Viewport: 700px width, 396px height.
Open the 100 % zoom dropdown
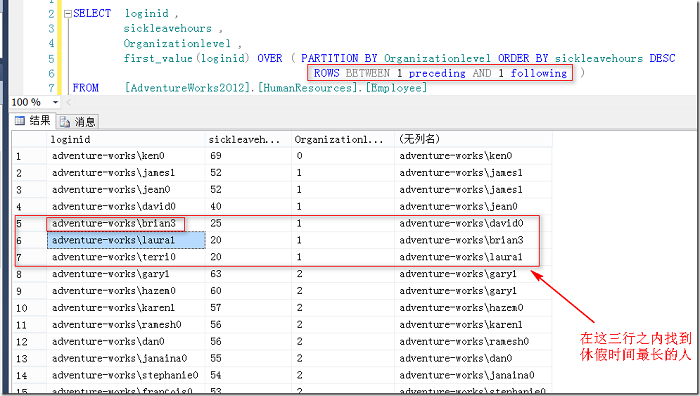[x=55, y=102]
